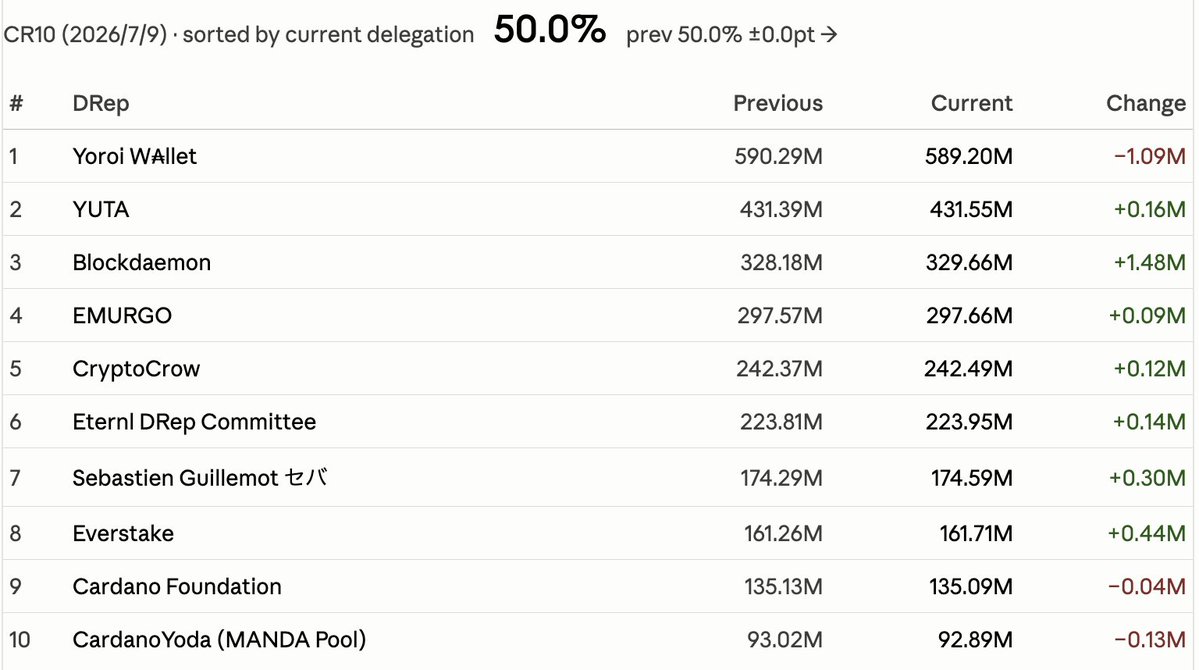Click Yoroi Wallet's −1.09M change value
Image resolution: width=1199 pixels, height=670 pixels.
tap(1149, 156)
